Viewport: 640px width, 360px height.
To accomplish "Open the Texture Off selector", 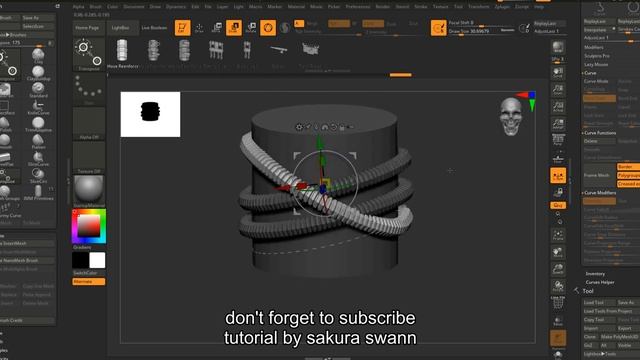I will click(89, 158).
